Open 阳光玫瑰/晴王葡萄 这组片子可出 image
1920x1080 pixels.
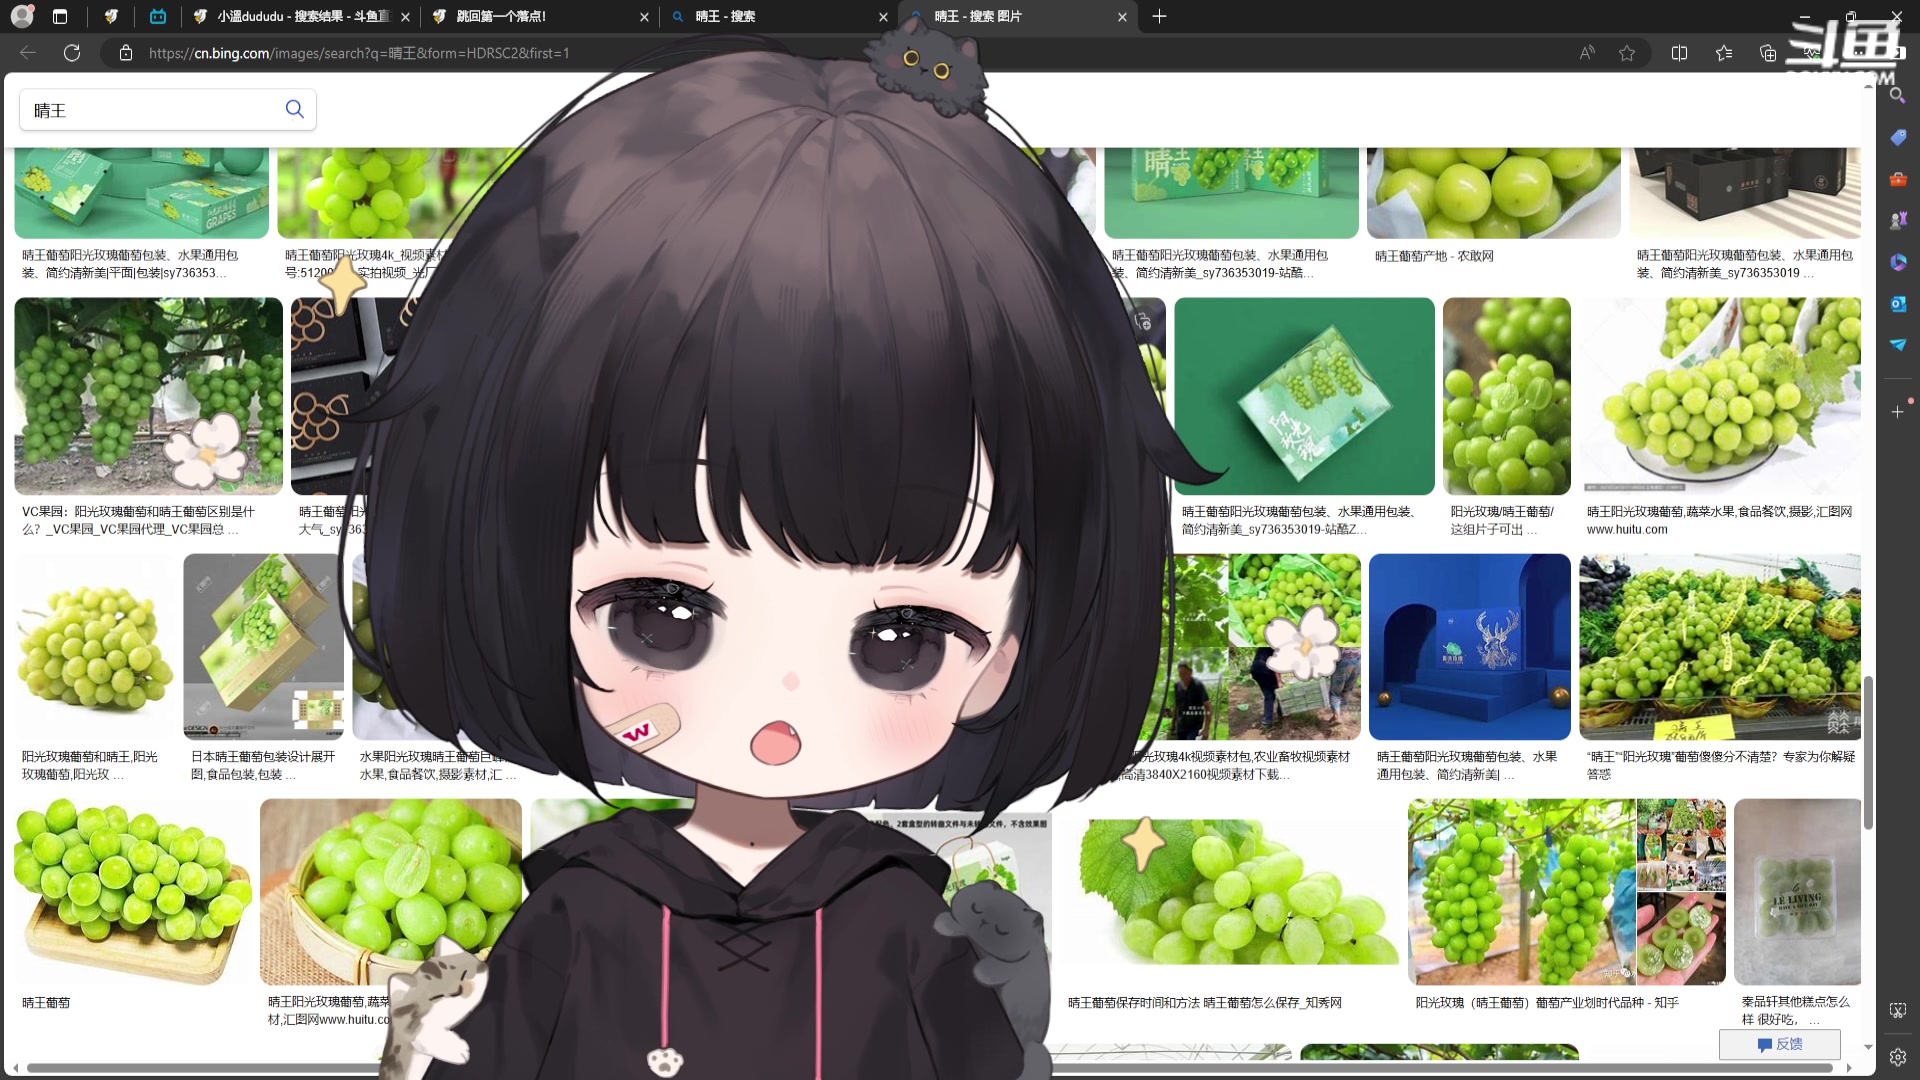1507,396
